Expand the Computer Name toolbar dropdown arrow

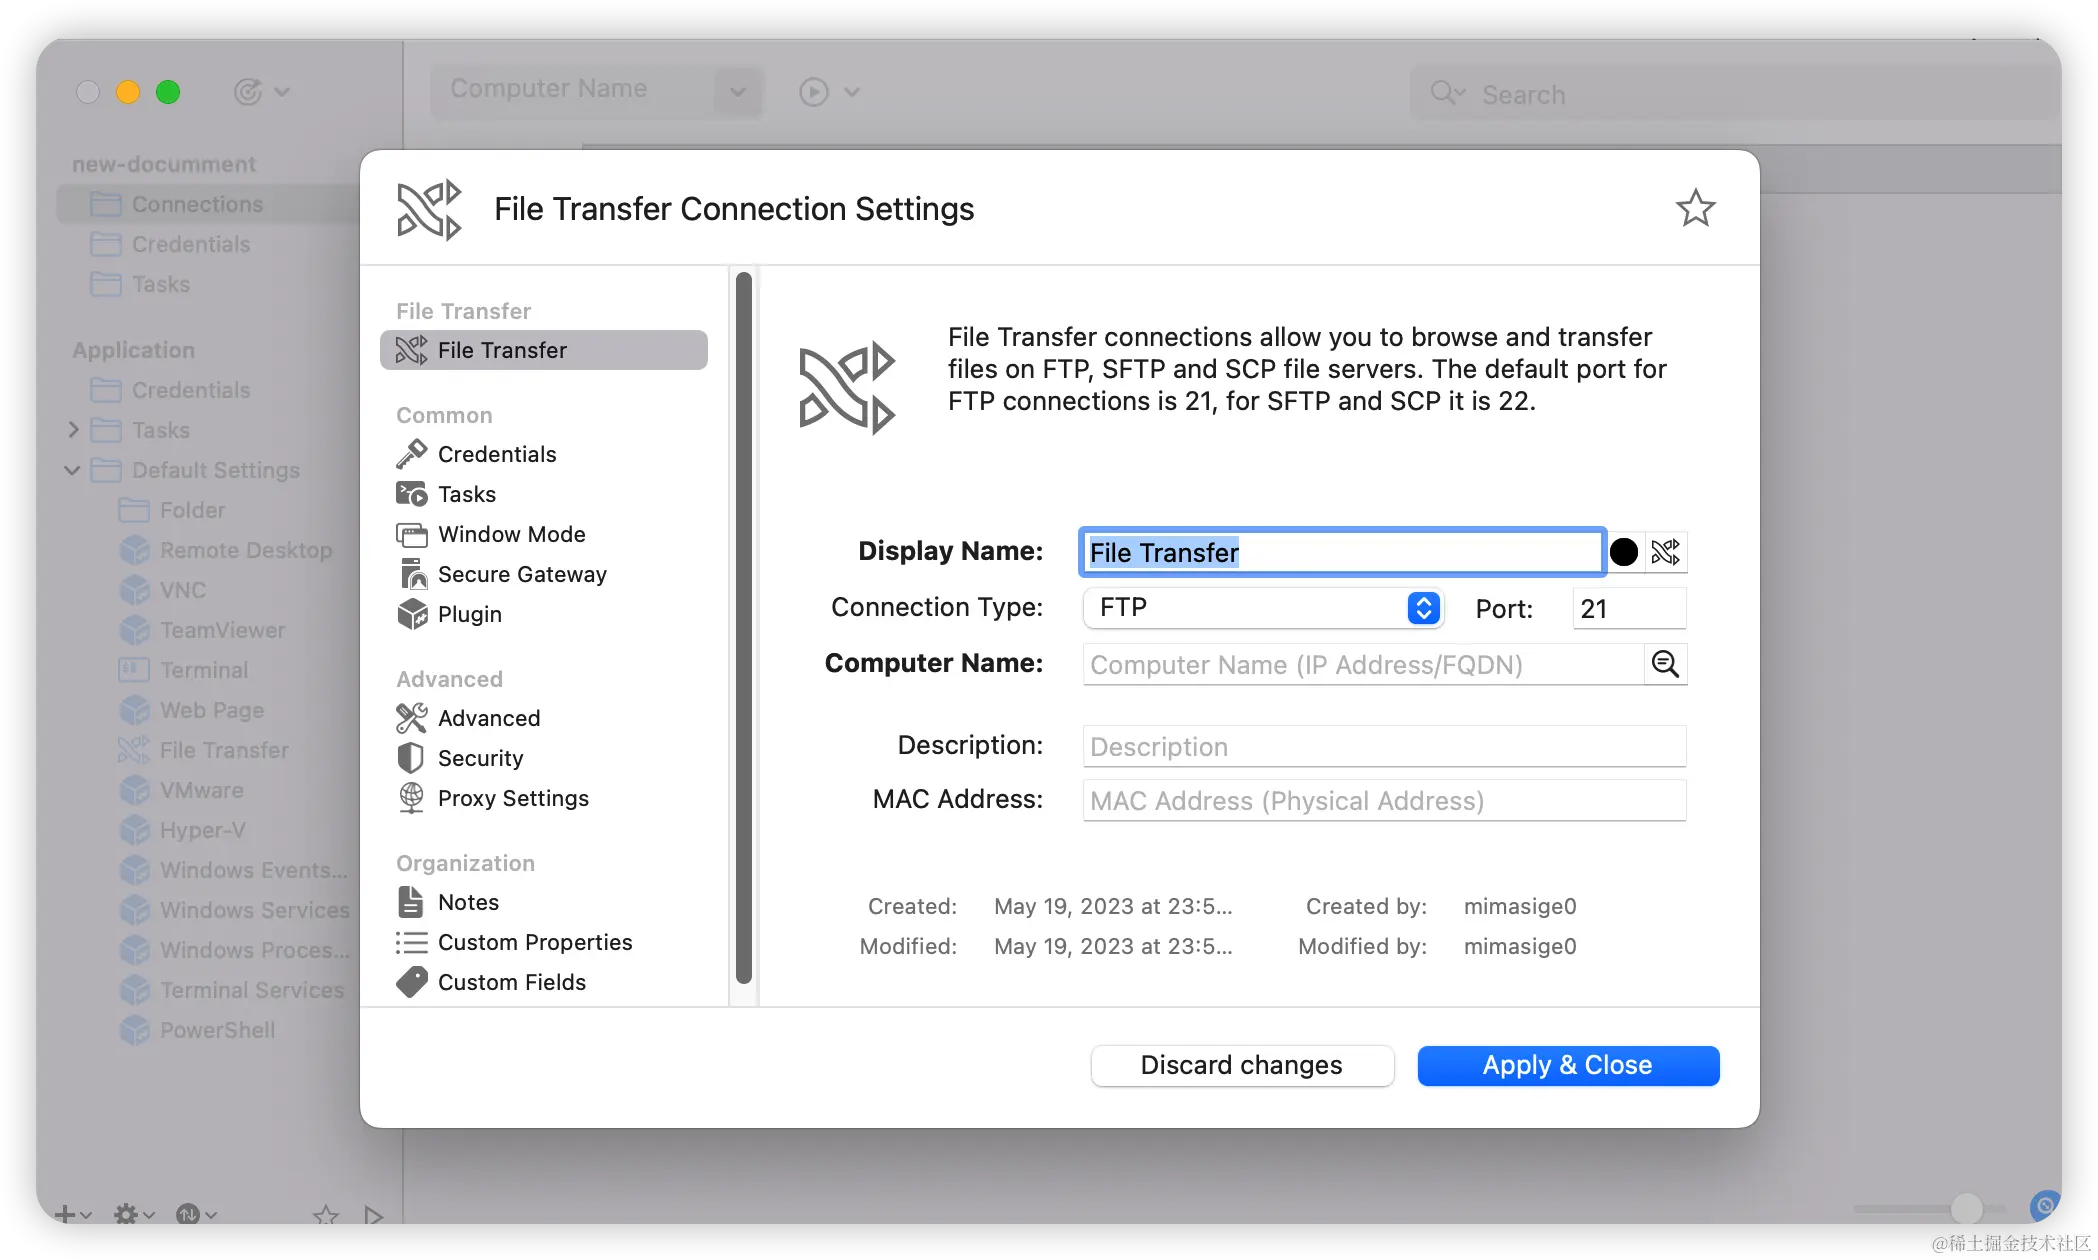(738, 91)
